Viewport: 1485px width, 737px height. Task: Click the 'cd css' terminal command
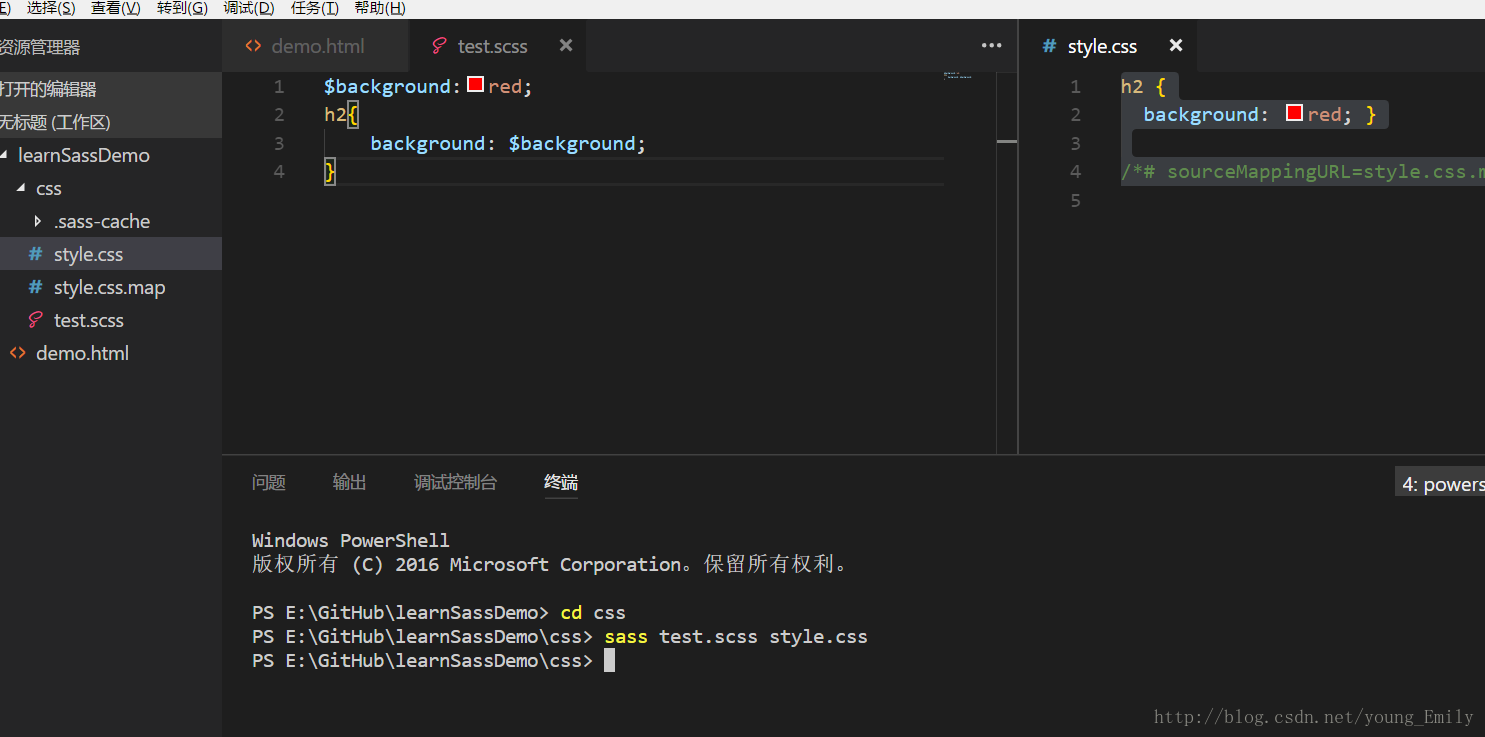tap(593, 612)
